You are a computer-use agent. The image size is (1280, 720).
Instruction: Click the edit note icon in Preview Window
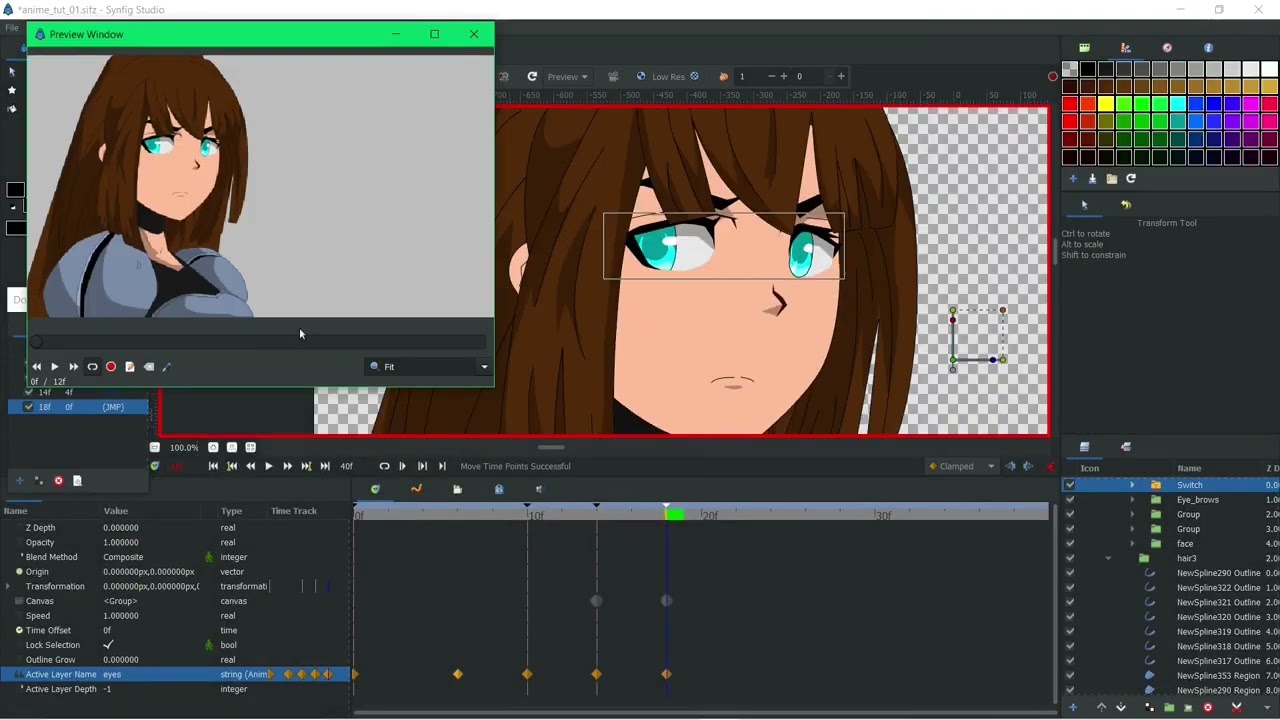point(130,367)
